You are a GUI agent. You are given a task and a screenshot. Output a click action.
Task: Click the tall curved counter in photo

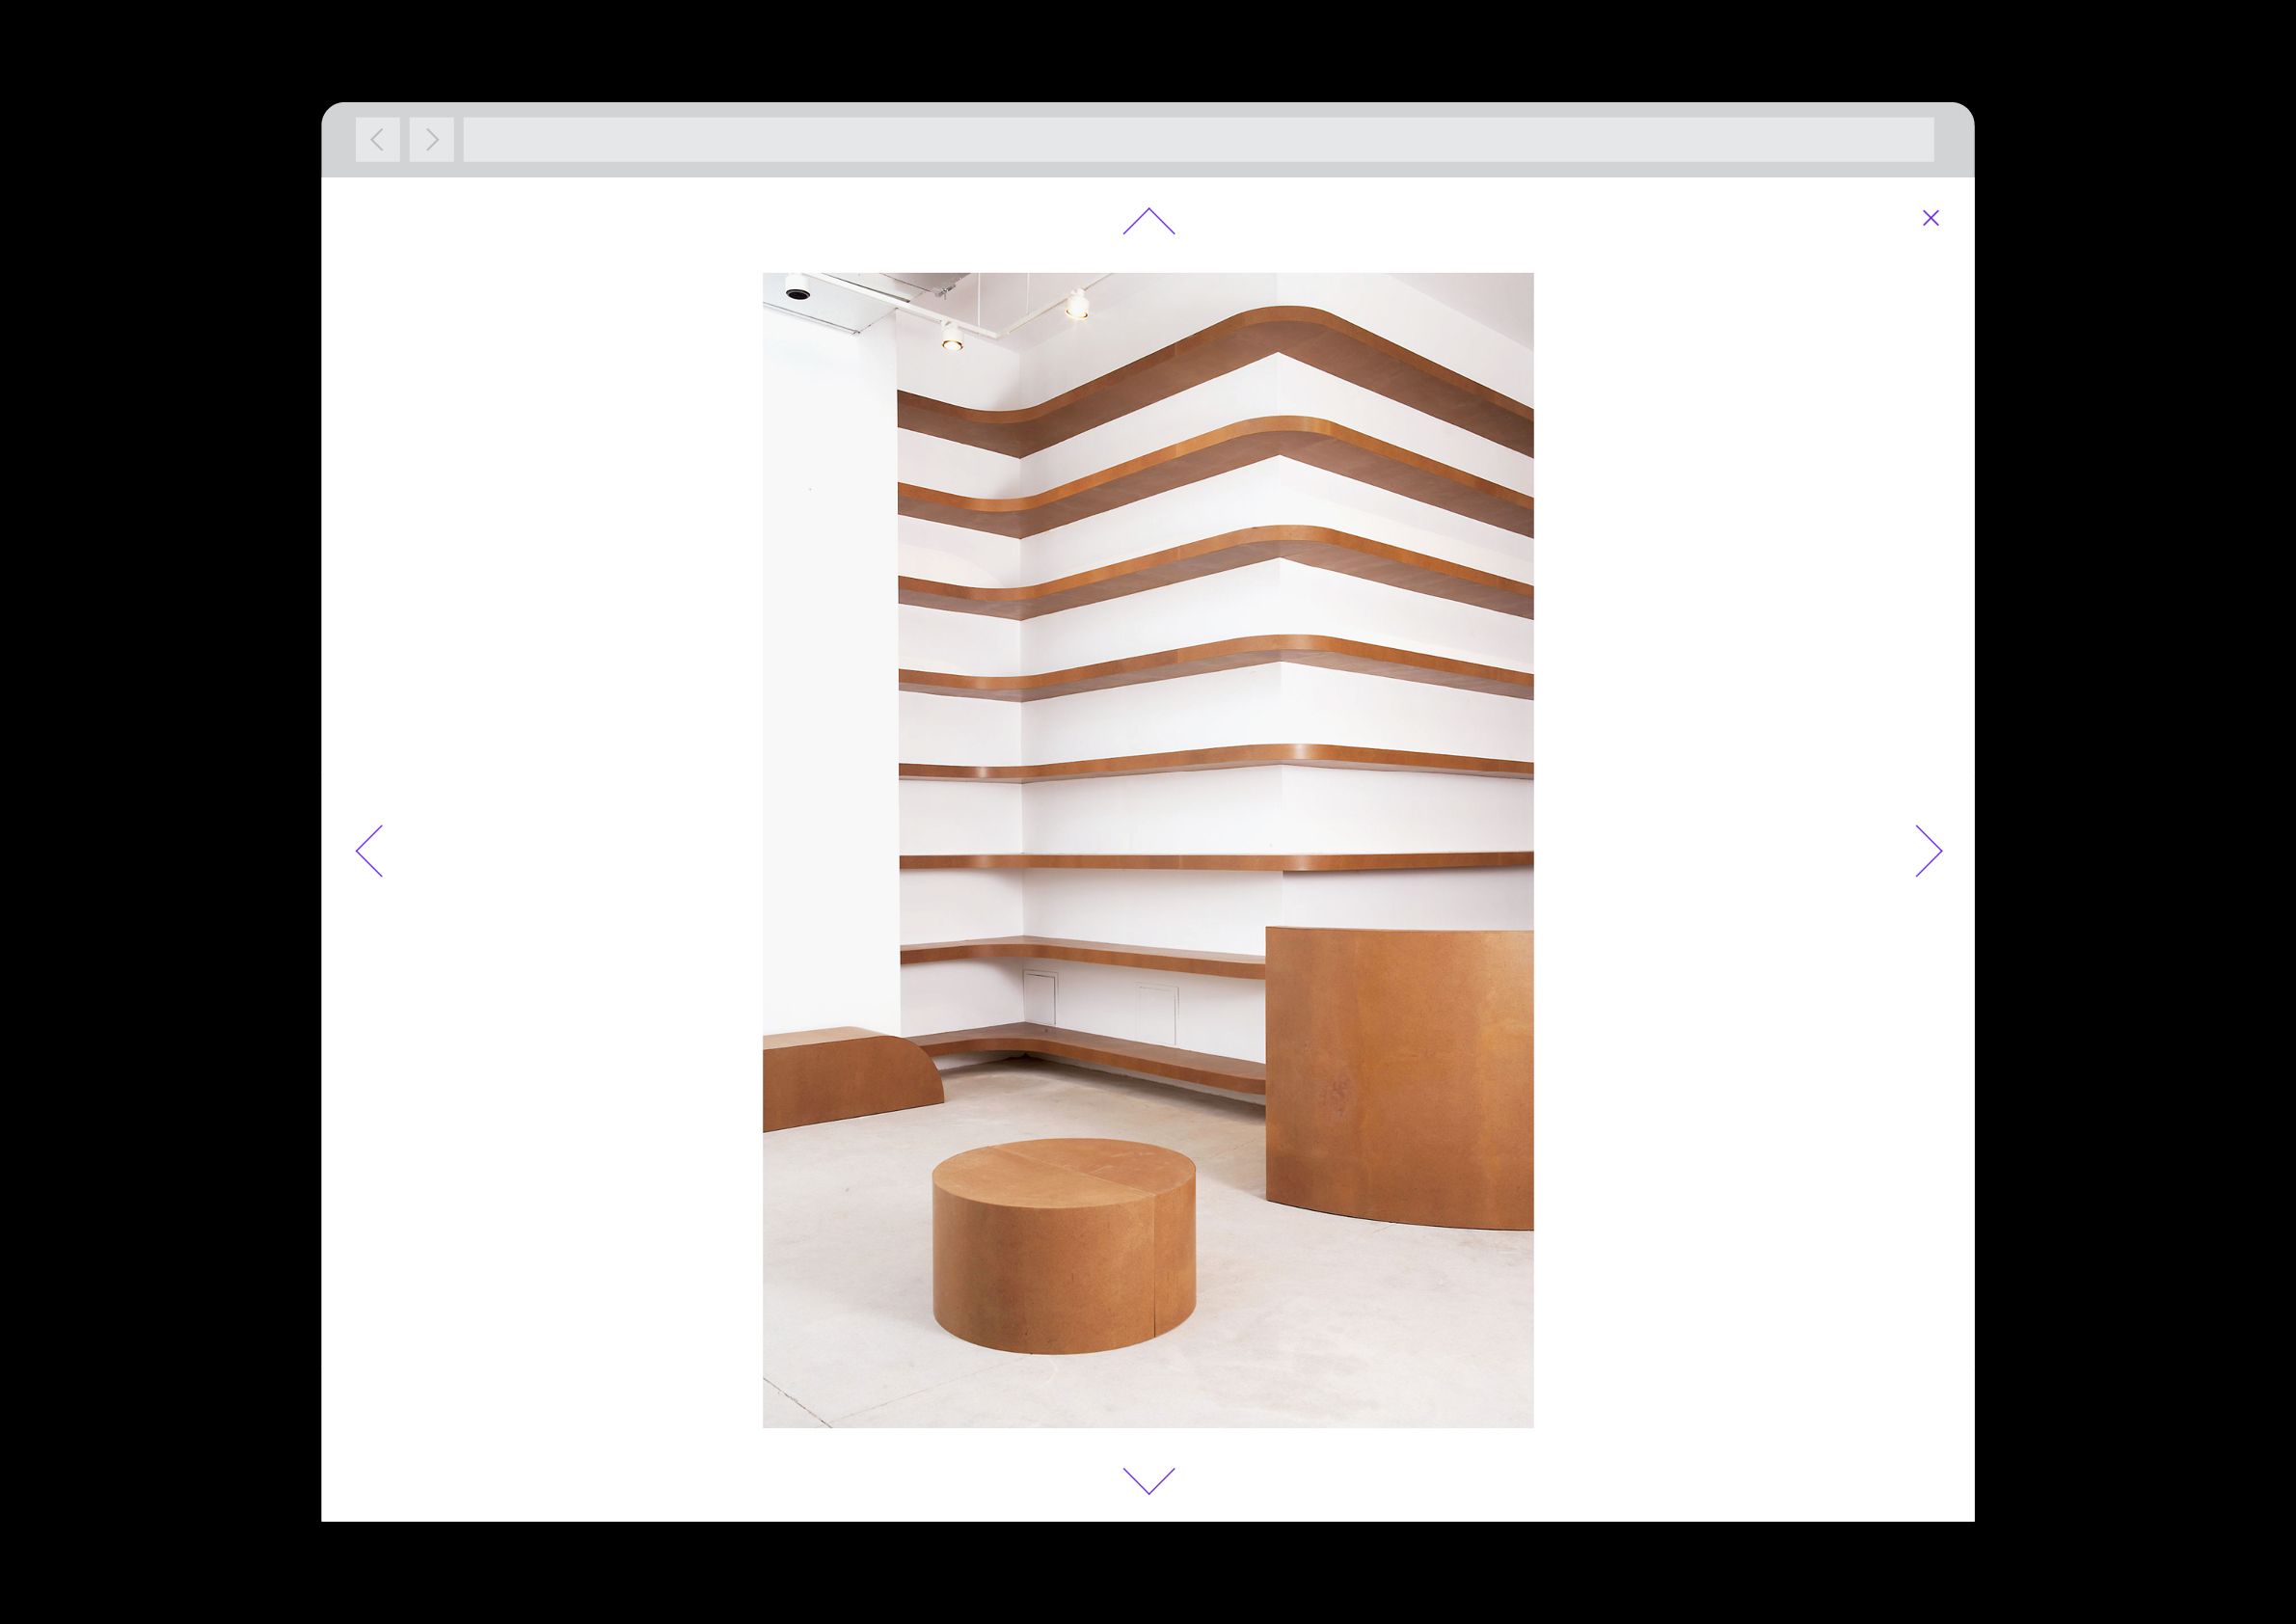point(1398,1080)
